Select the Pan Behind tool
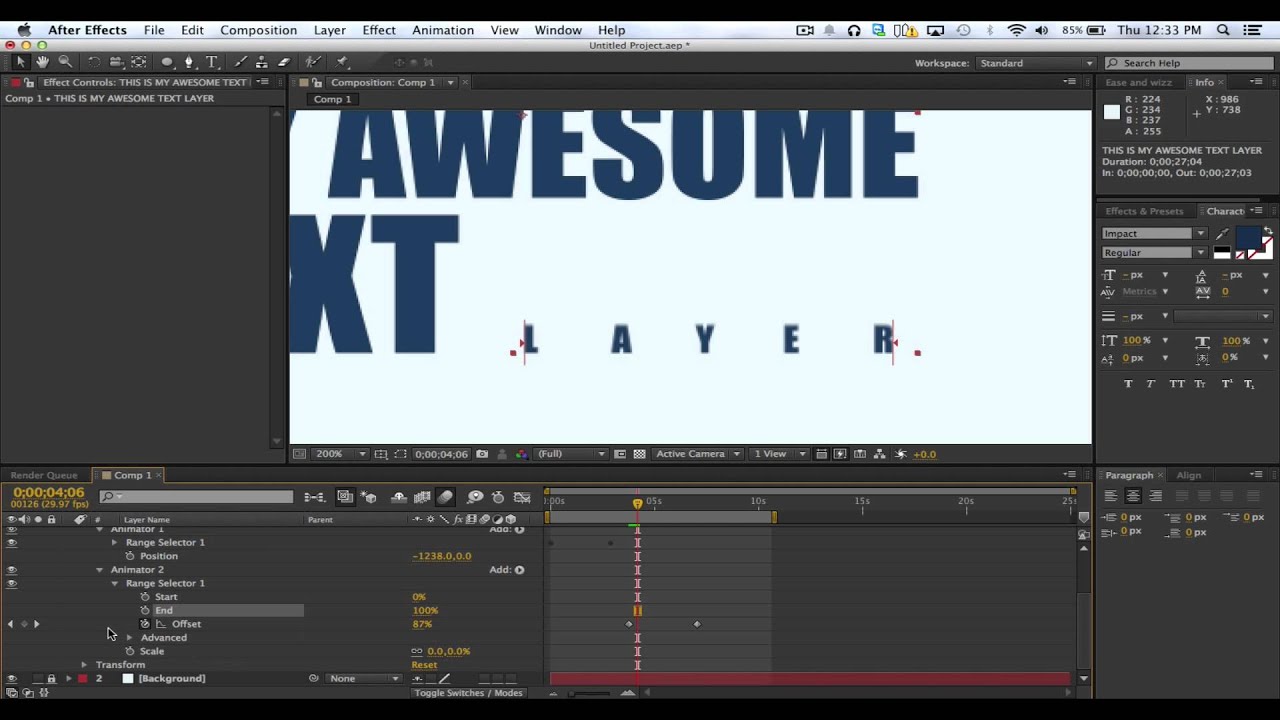Image resolution: width=1280 pixels, height=720 pixels. click(x=138, y=62)
